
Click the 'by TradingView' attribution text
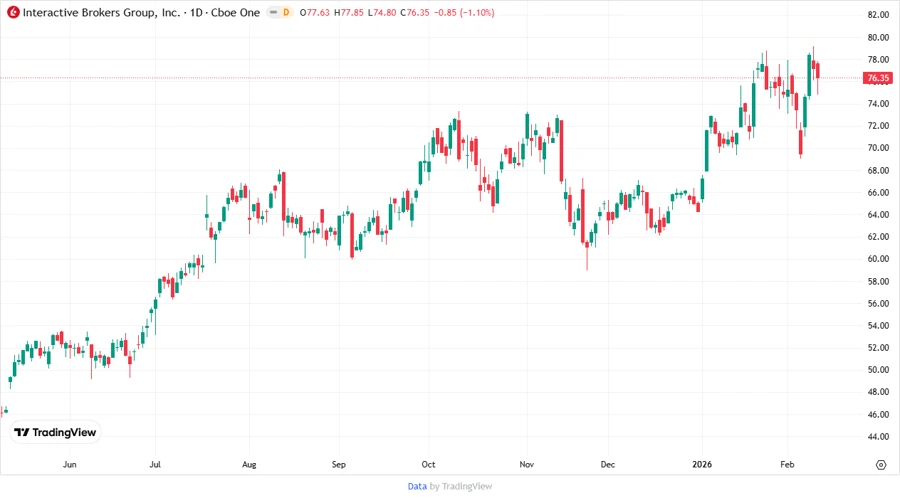[x=461, y=486]
